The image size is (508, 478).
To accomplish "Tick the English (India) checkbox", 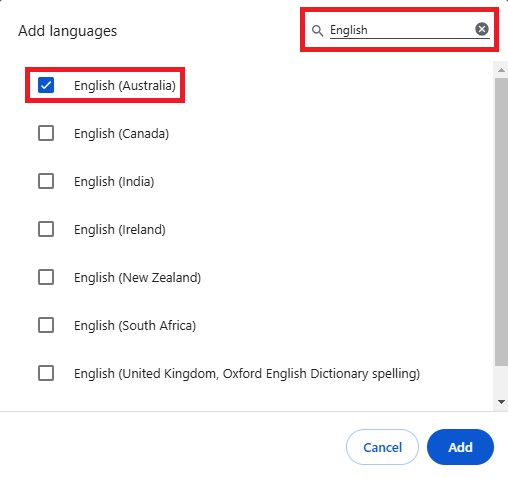I will pyautogui.click(x=46, y=181).
